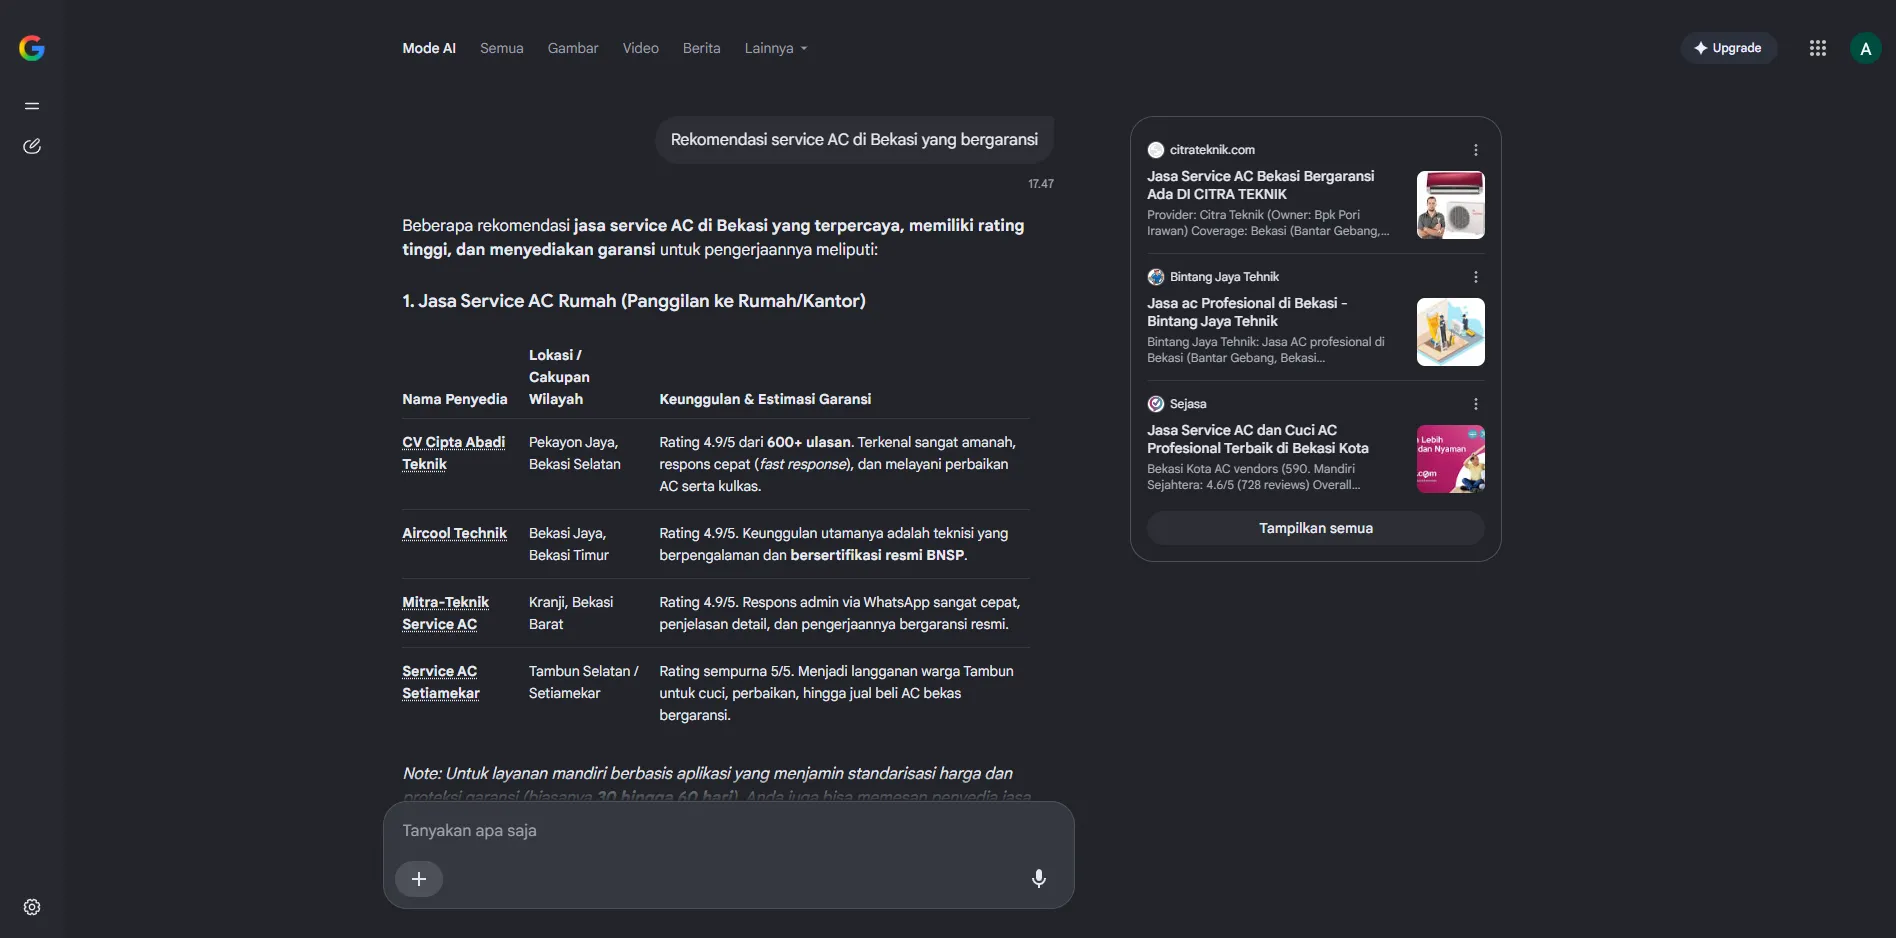The image size is (1896, 938).
Task: Switch to Mode AI tab
Action: 429,48
